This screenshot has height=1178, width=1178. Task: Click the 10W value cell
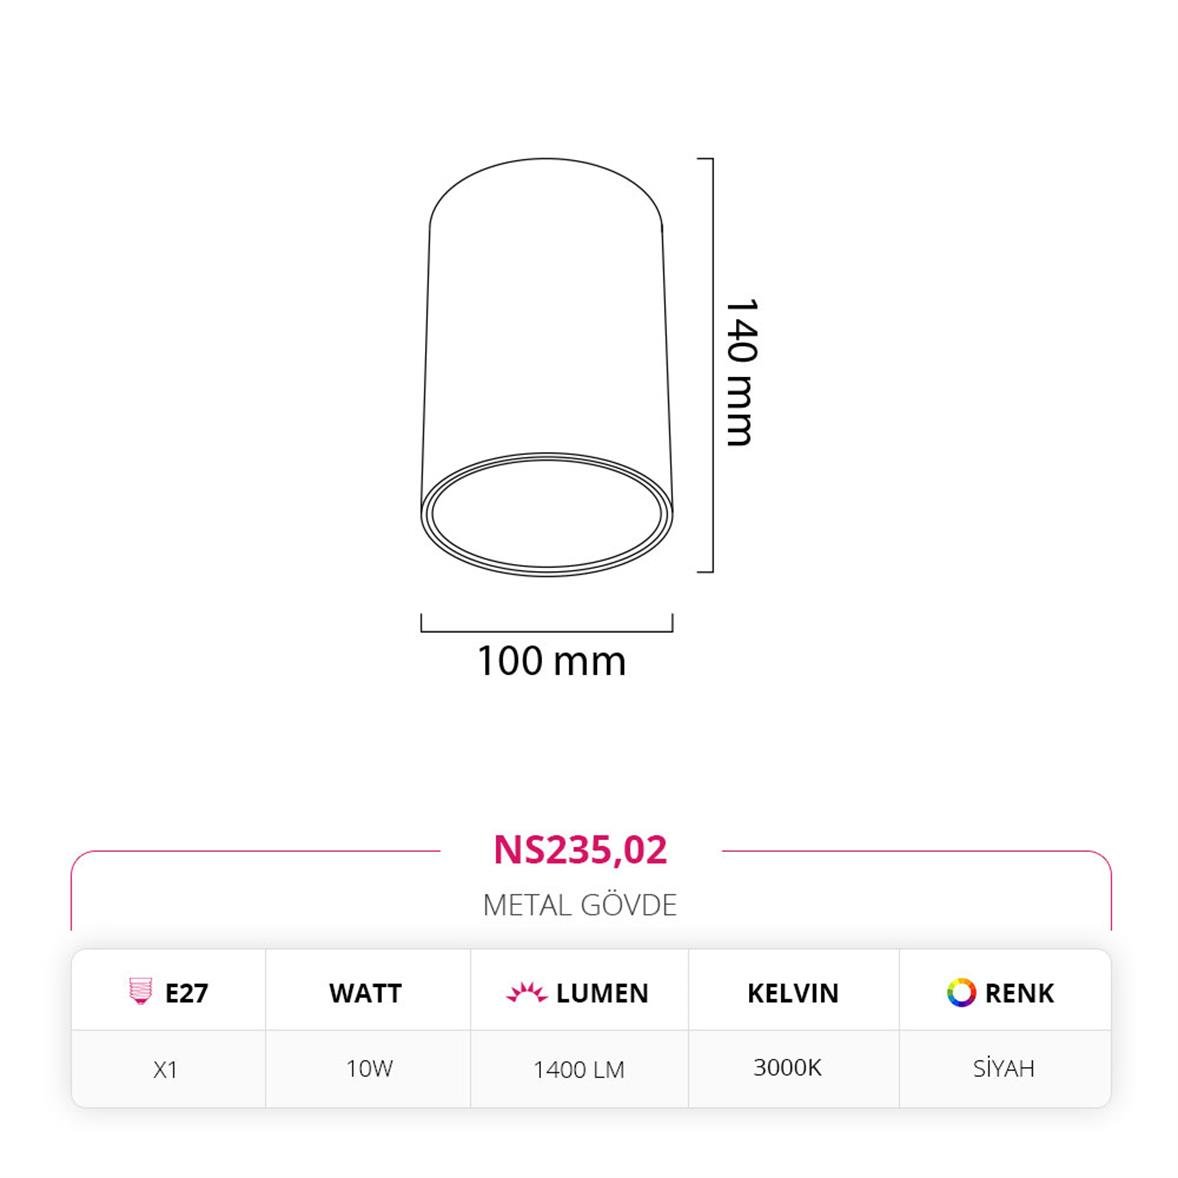369,1068
